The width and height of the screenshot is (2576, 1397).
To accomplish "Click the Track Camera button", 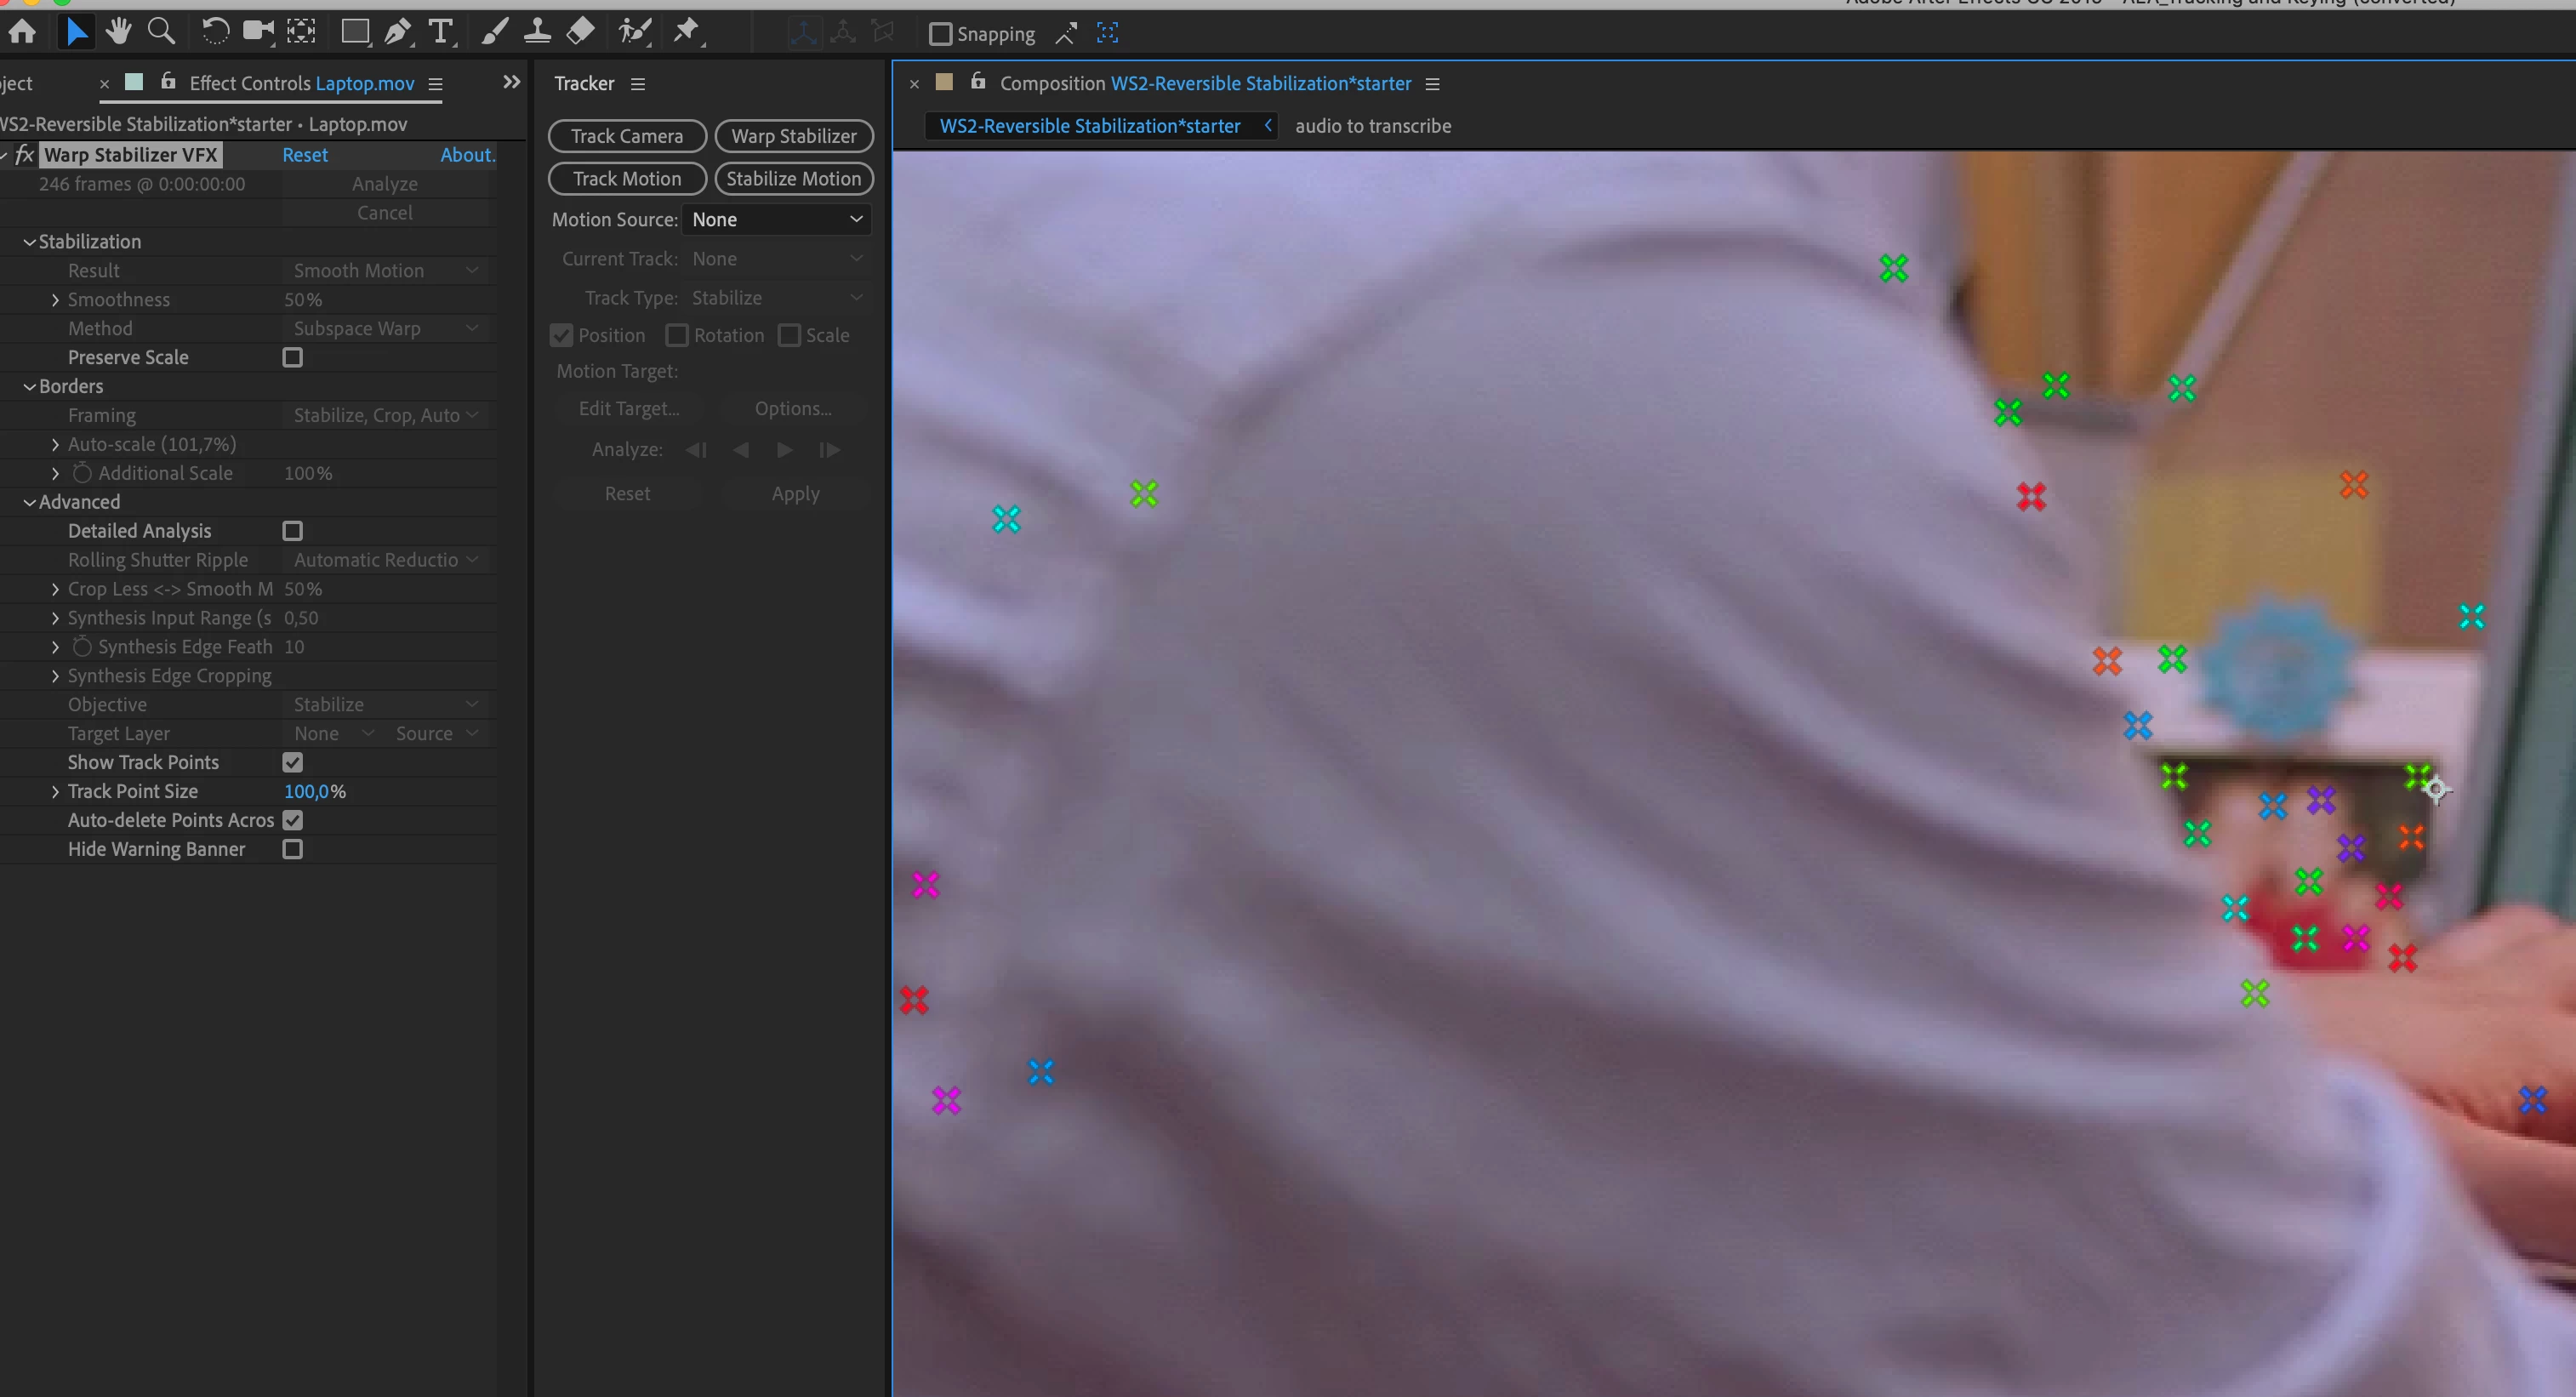I will click(627, 136).
